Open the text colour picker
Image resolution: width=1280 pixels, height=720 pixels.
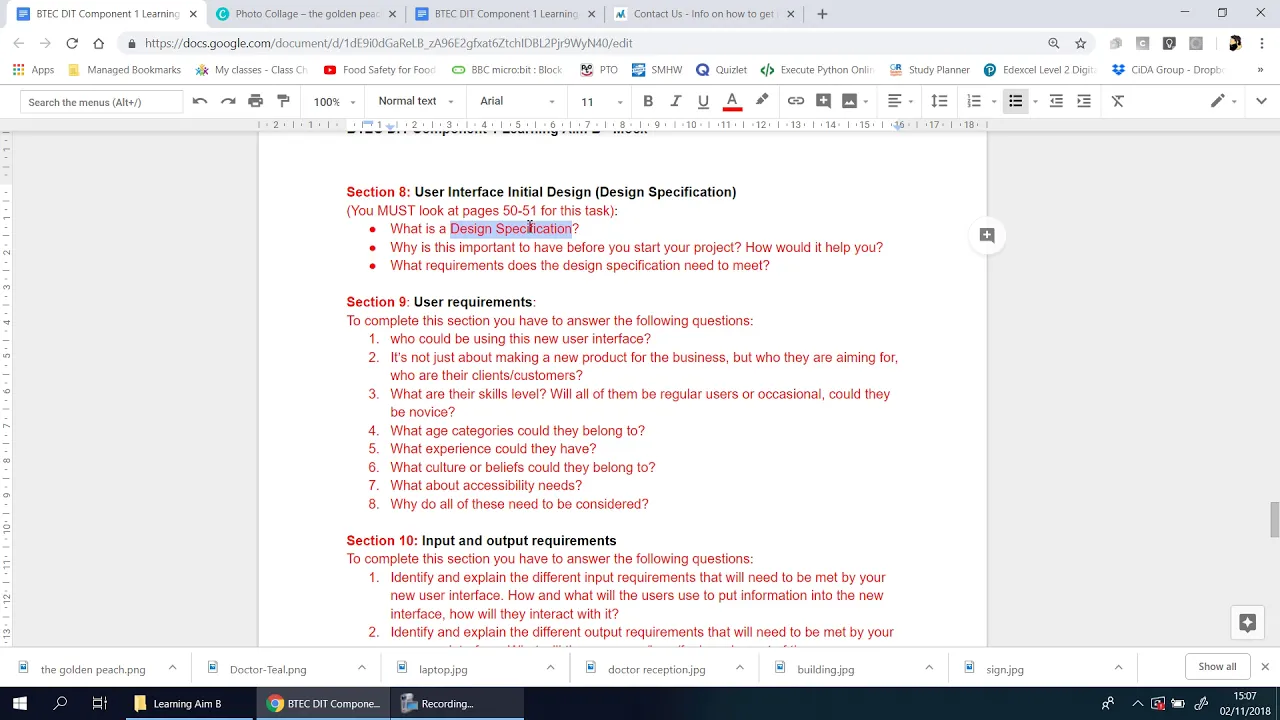(732, 101)
